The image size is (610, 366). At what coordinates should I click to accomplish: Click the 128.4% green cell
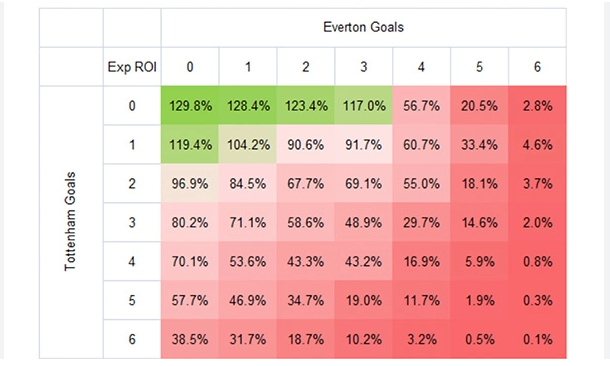248,105
